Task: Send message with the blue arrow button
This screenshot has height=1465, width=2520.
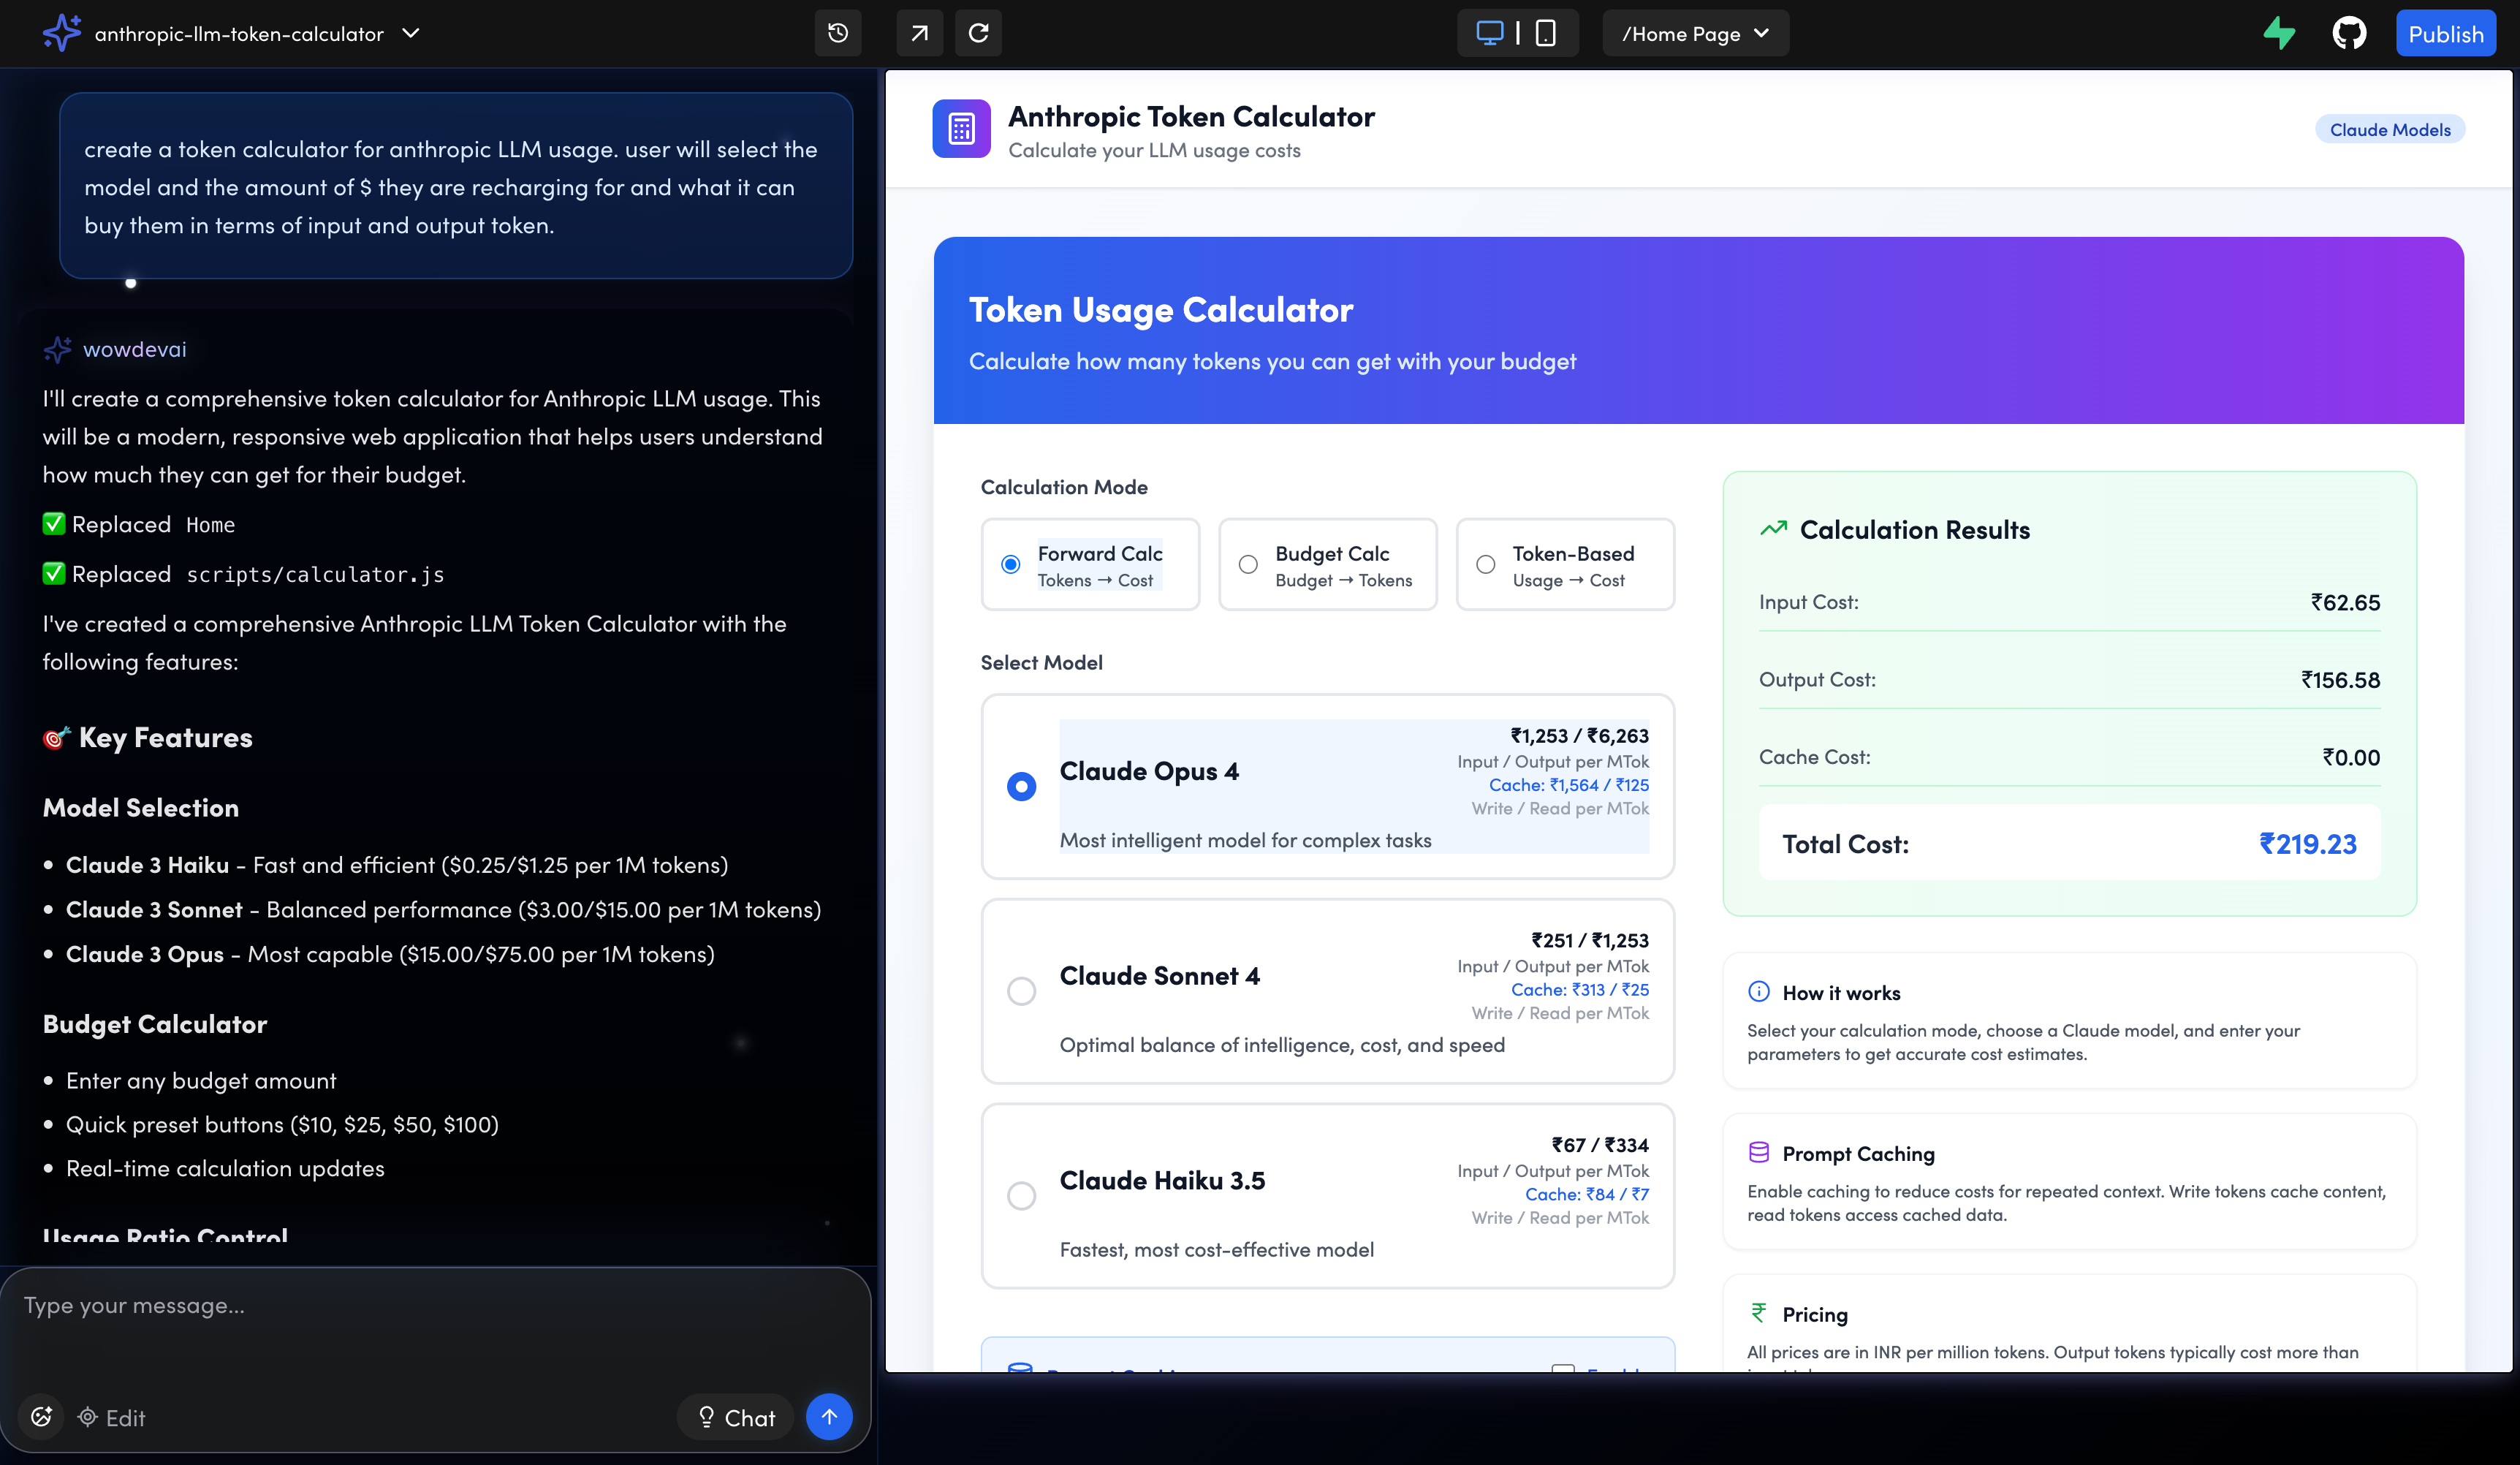Action: [x=829, y=1416]
